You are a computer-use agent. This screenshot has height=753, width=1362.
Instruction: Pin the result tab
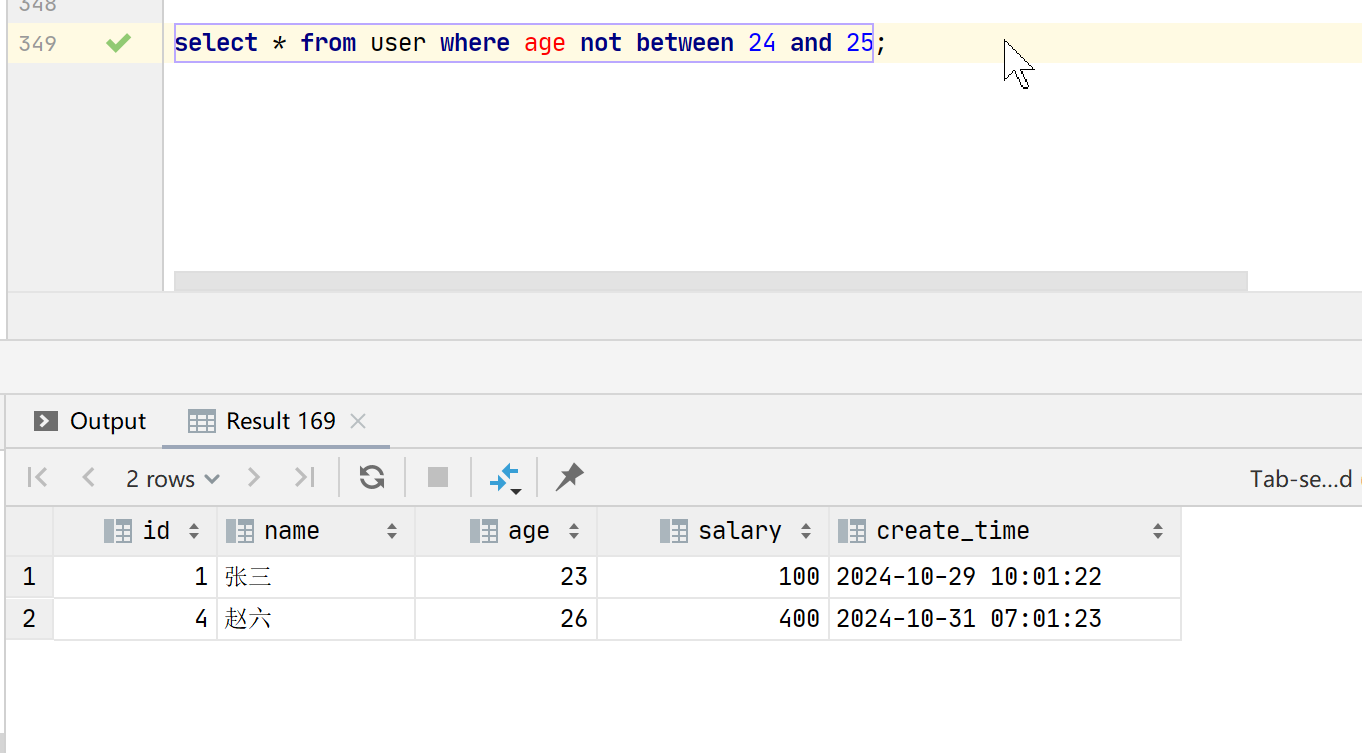569,478
